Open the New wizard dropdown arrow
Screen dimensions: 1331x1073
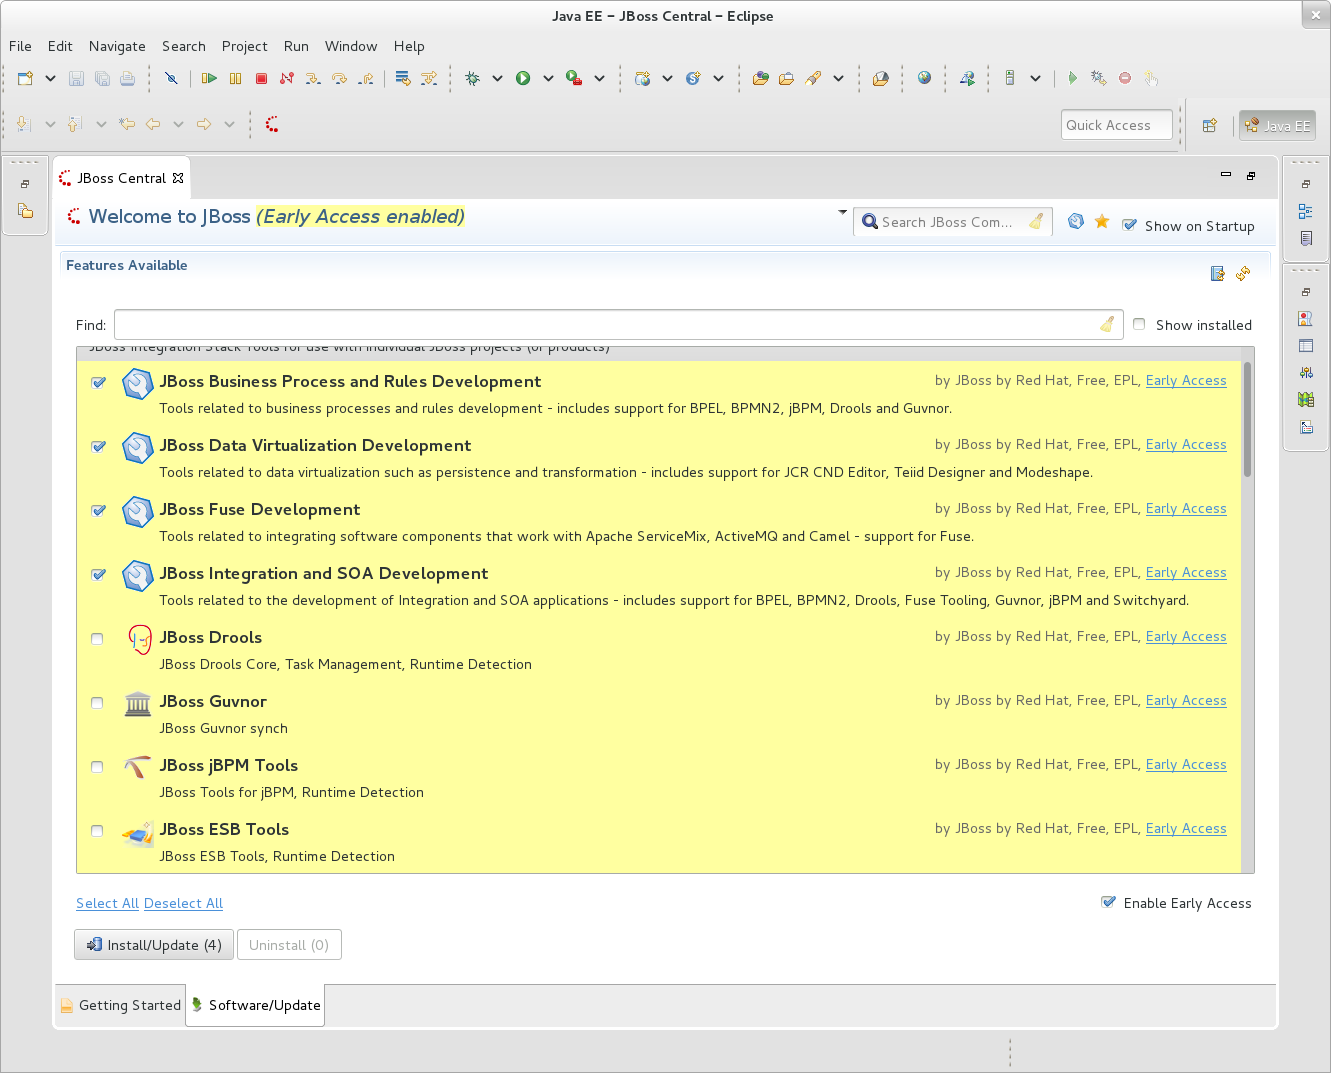pyautogui.click(x=50, y=78)
